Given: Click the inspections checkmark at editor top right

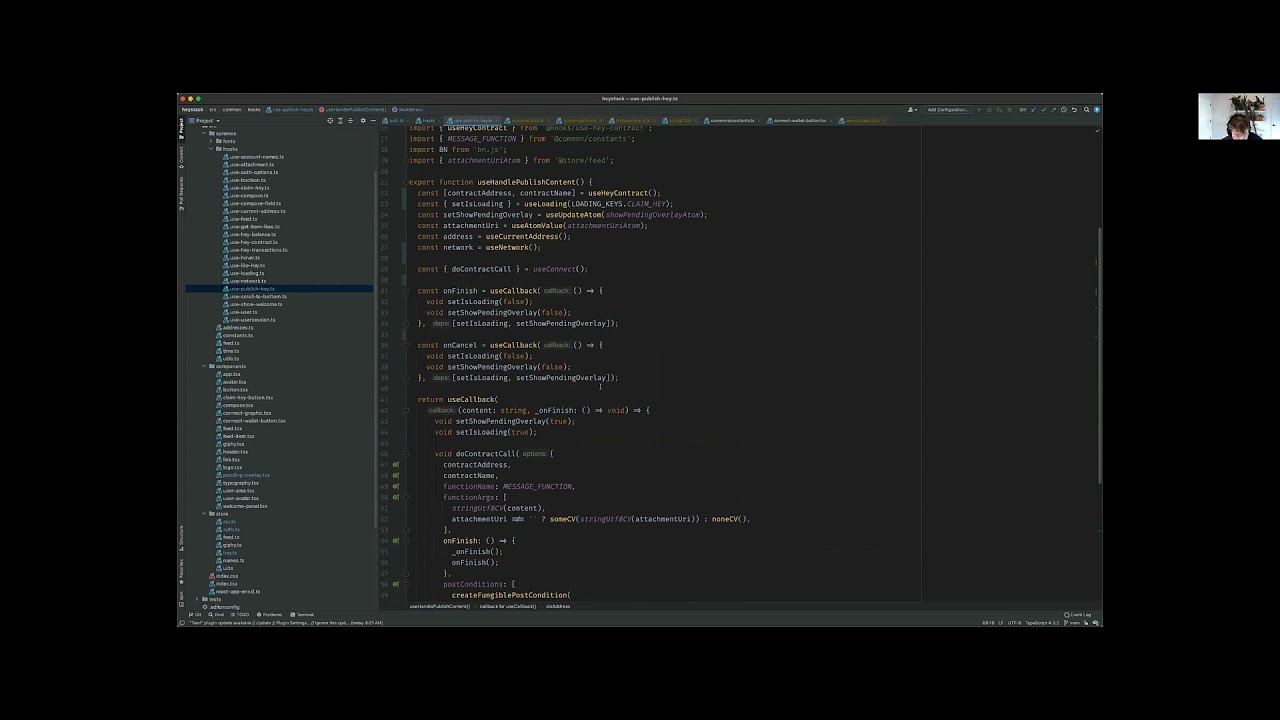Looking at the screenshot, I should (x=1097, y=130).
